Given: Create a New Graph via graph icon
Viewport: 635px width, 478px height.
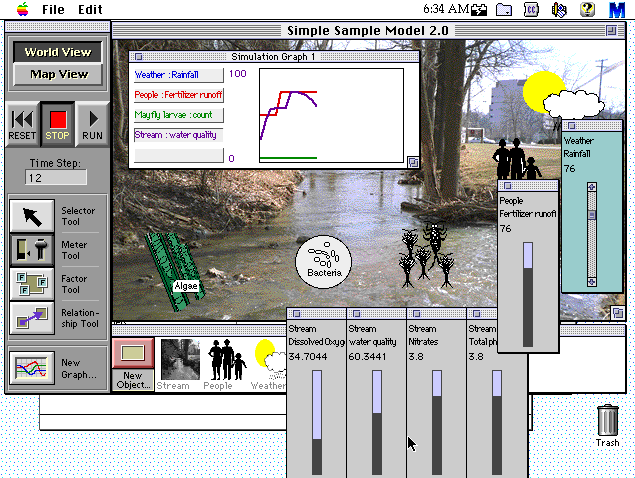Looking at the screenshot, I should click(33, 368).
